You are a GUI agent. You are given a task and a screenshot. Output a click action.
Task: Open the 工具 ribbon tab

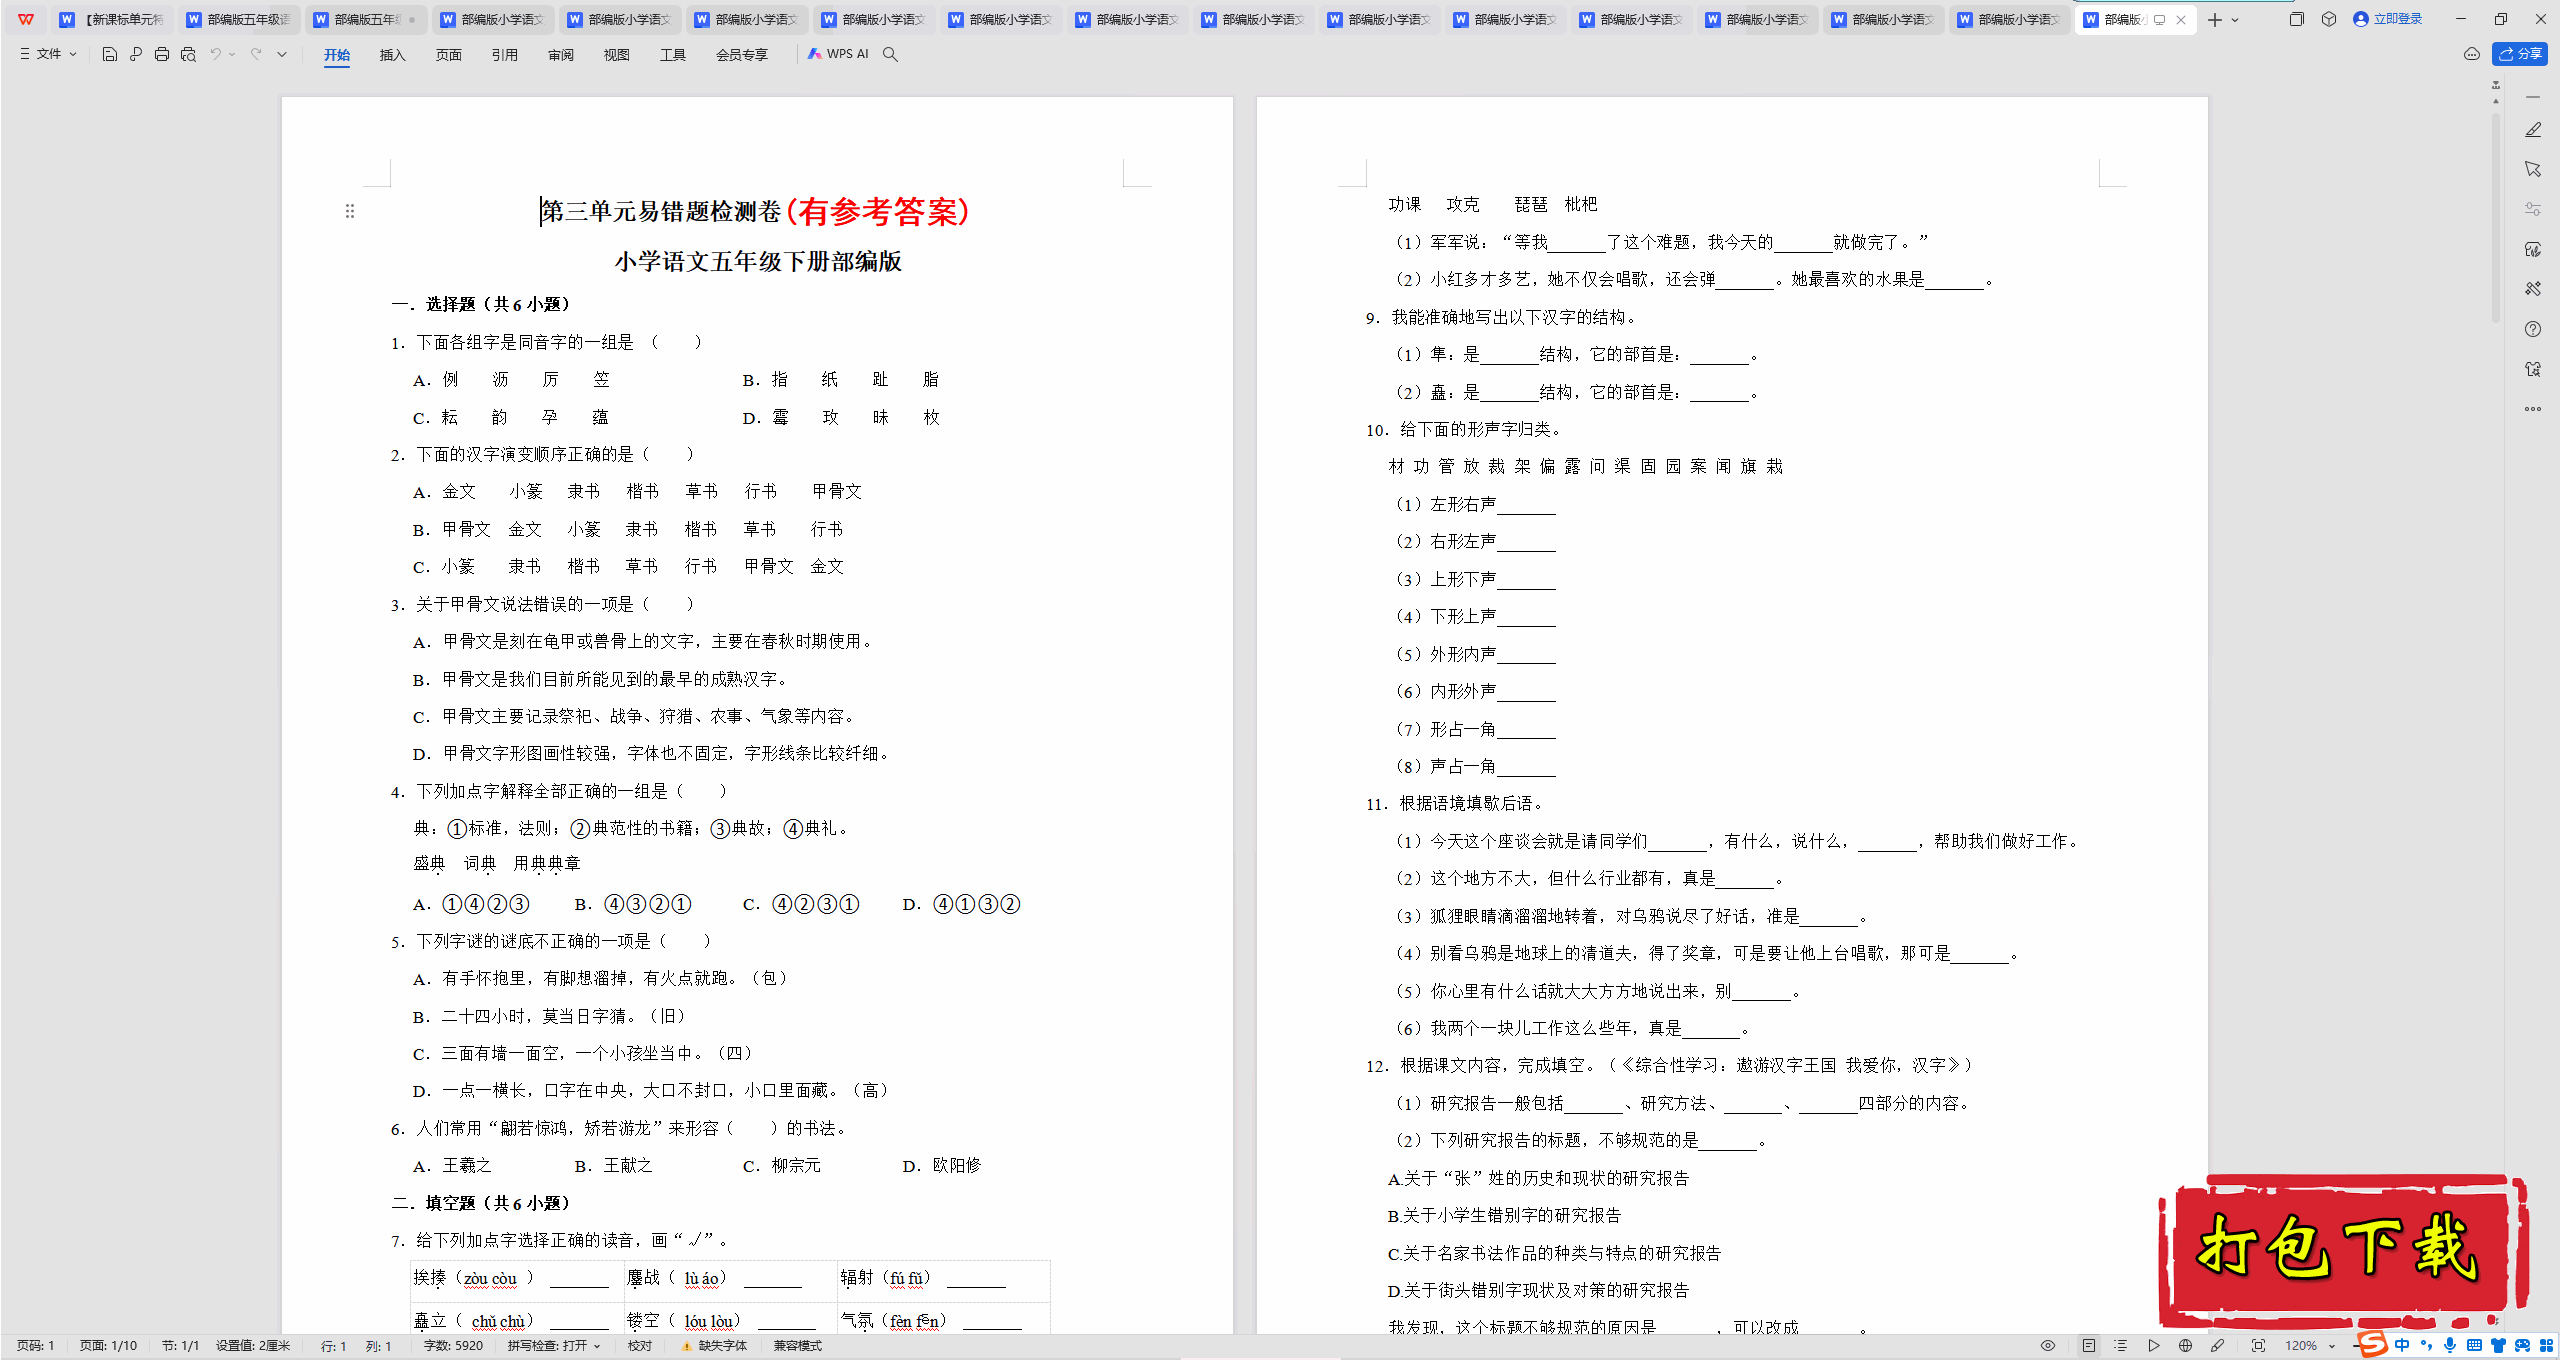click(x=672, y=55)
